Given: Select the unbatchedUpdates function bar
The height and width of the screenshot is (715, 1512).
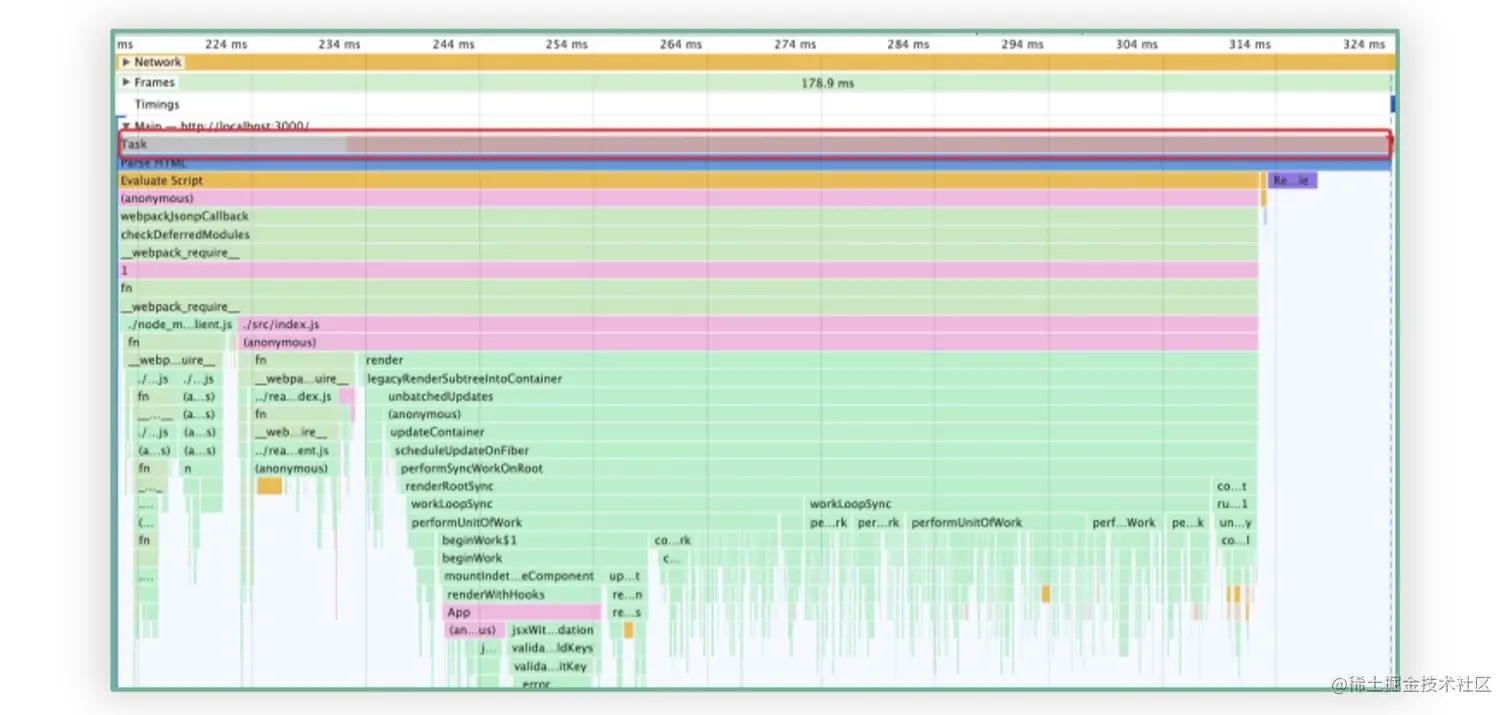Looking at the screenshot, I should [822, 397].
